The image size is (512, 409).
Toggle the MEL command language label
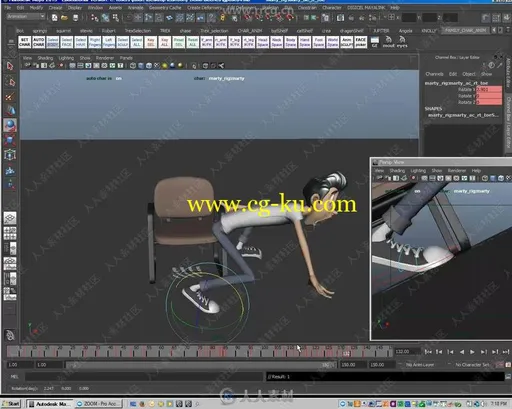click(x=14, y=377)
